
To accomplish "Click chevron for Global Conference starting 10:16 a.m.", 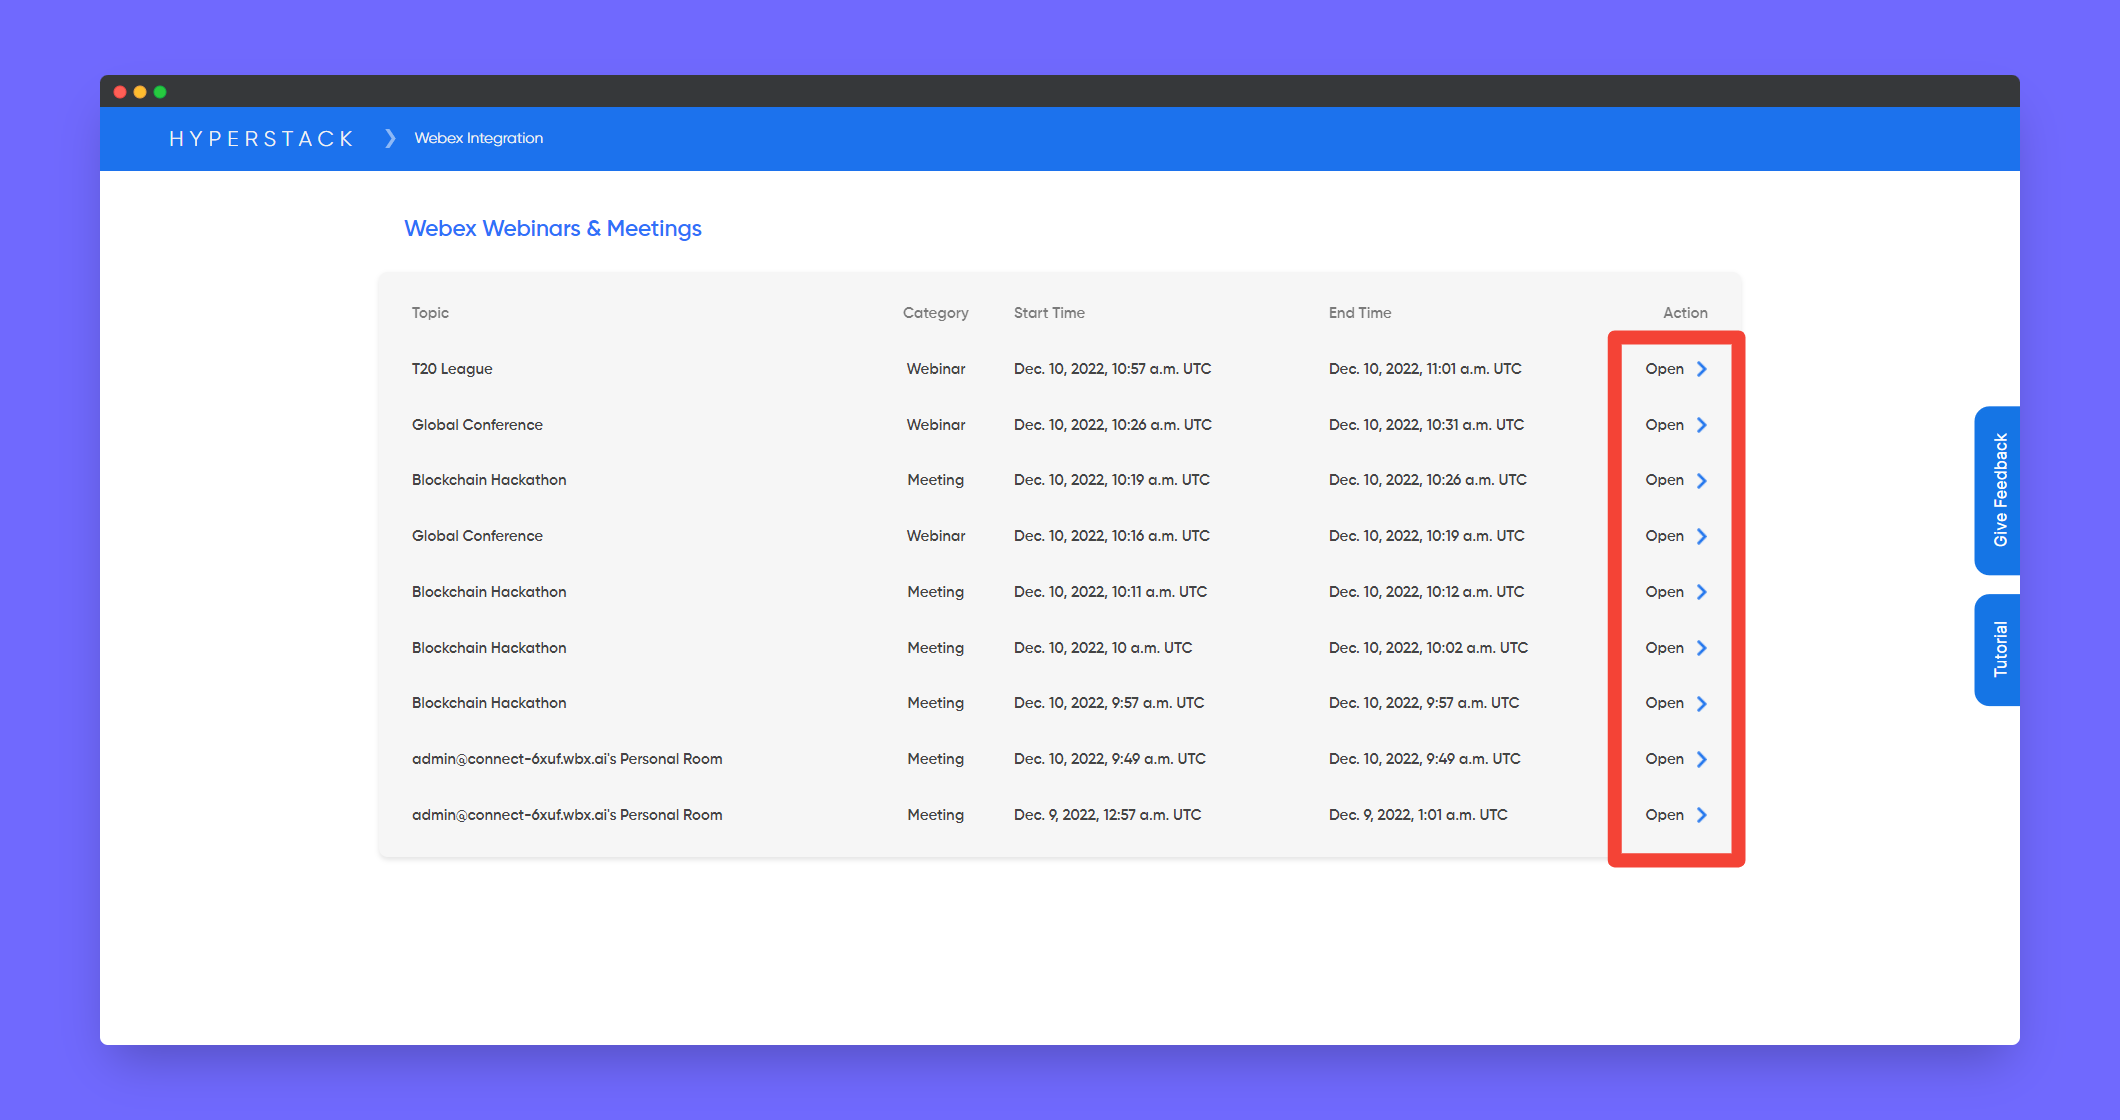I will [1701, 536].
